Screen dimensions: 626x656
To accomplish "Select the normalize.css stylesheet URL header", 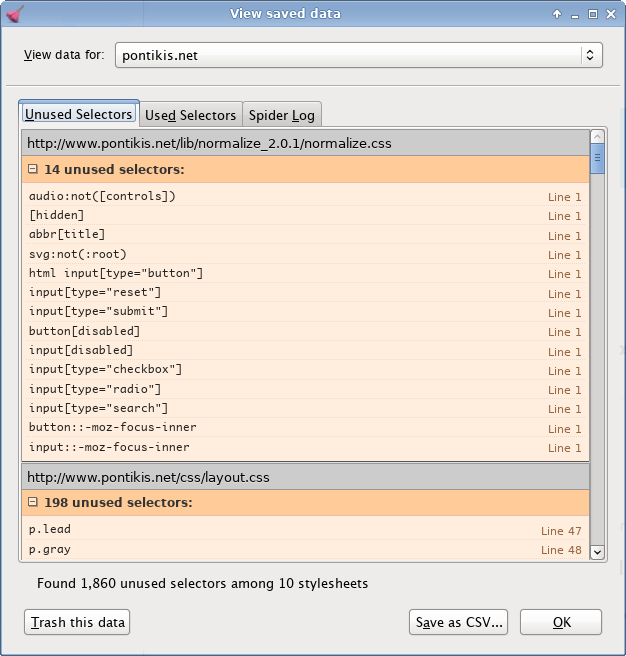I will click(305, 143).
